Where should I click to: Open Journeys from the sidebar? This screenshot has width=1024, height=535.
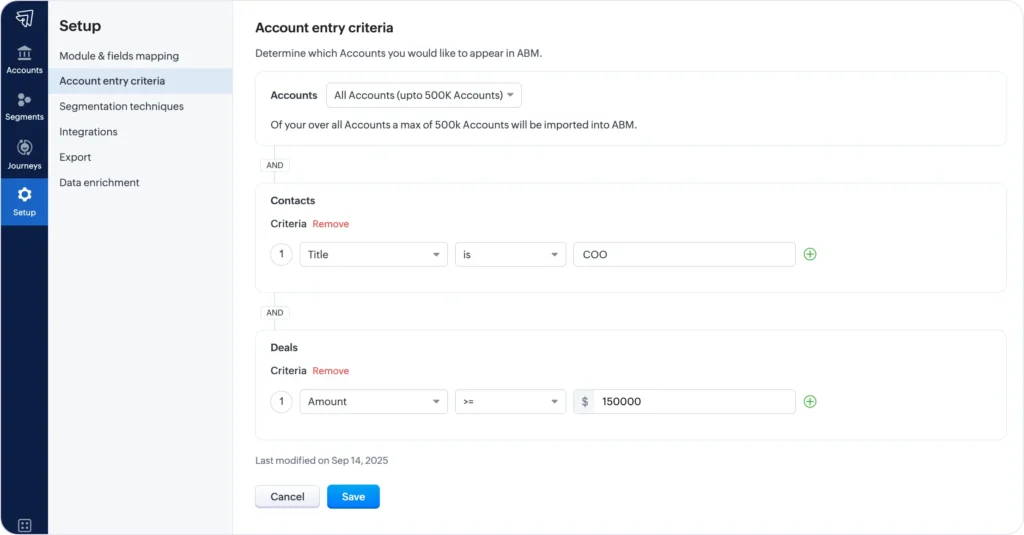(24, 155)
